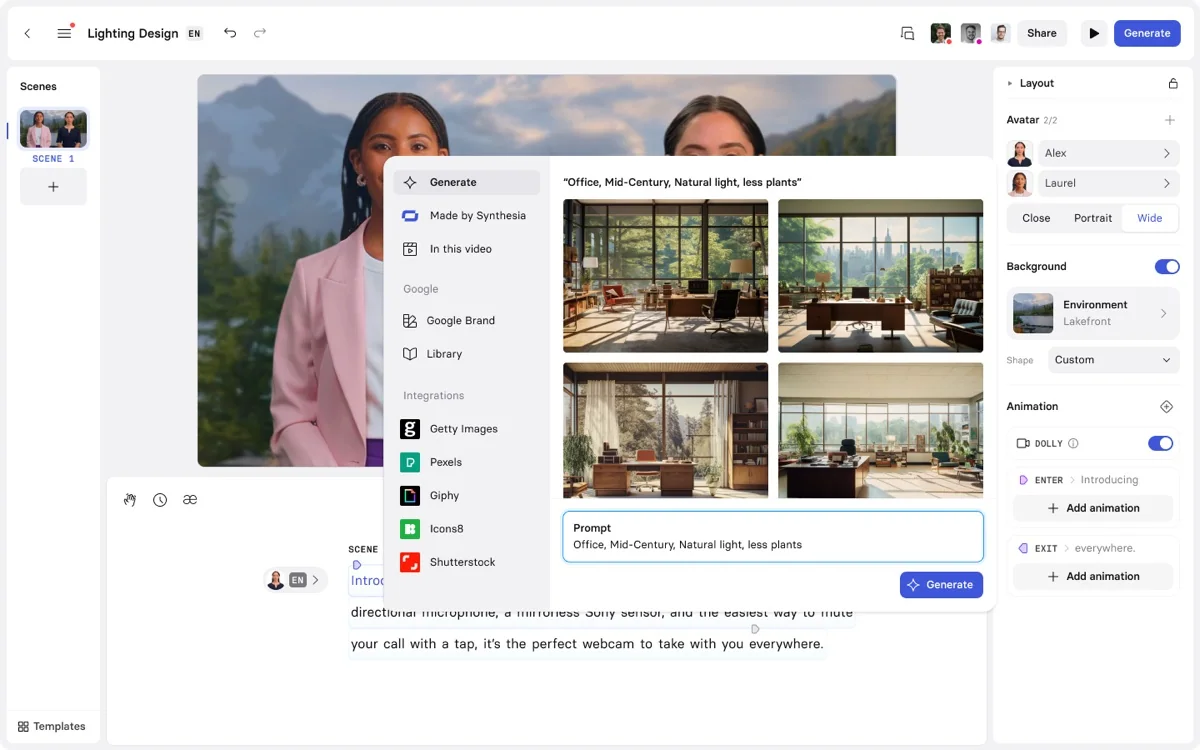Toggle the Background switch off

tap(1167, 267)
